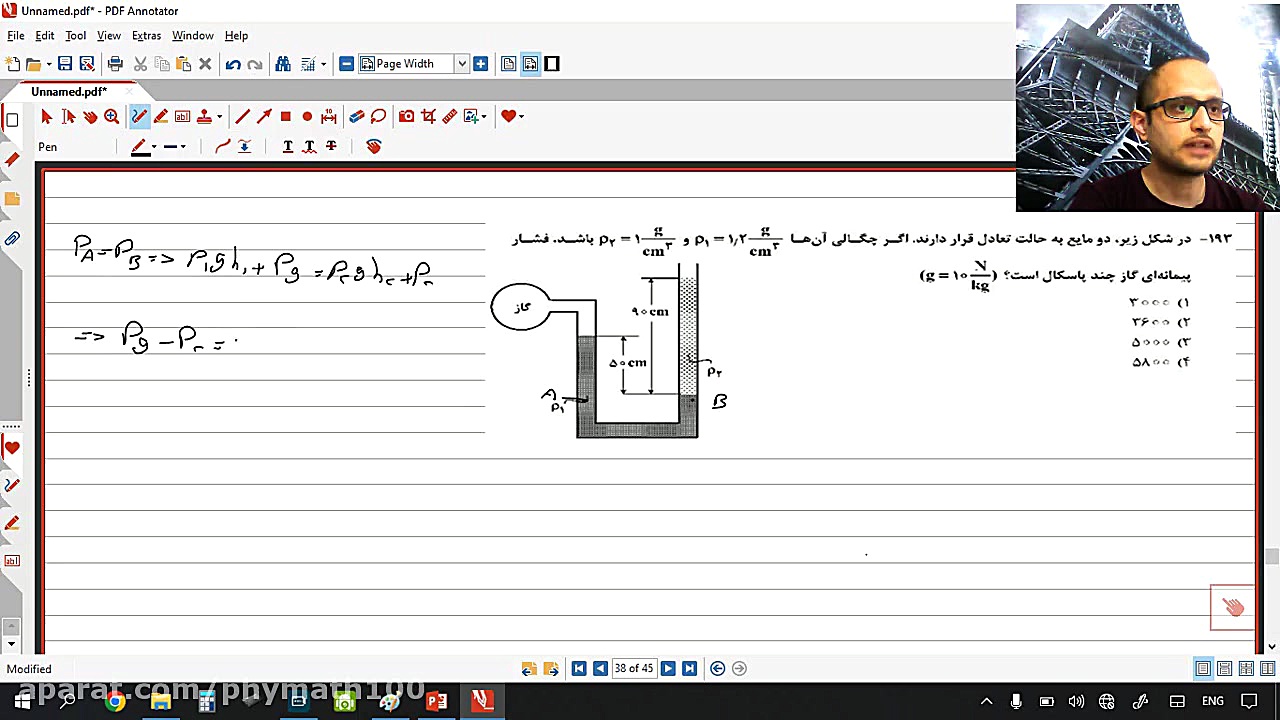Delete selection using the X icon
The width and height of the screenshot is (1280, 720).
205,64
